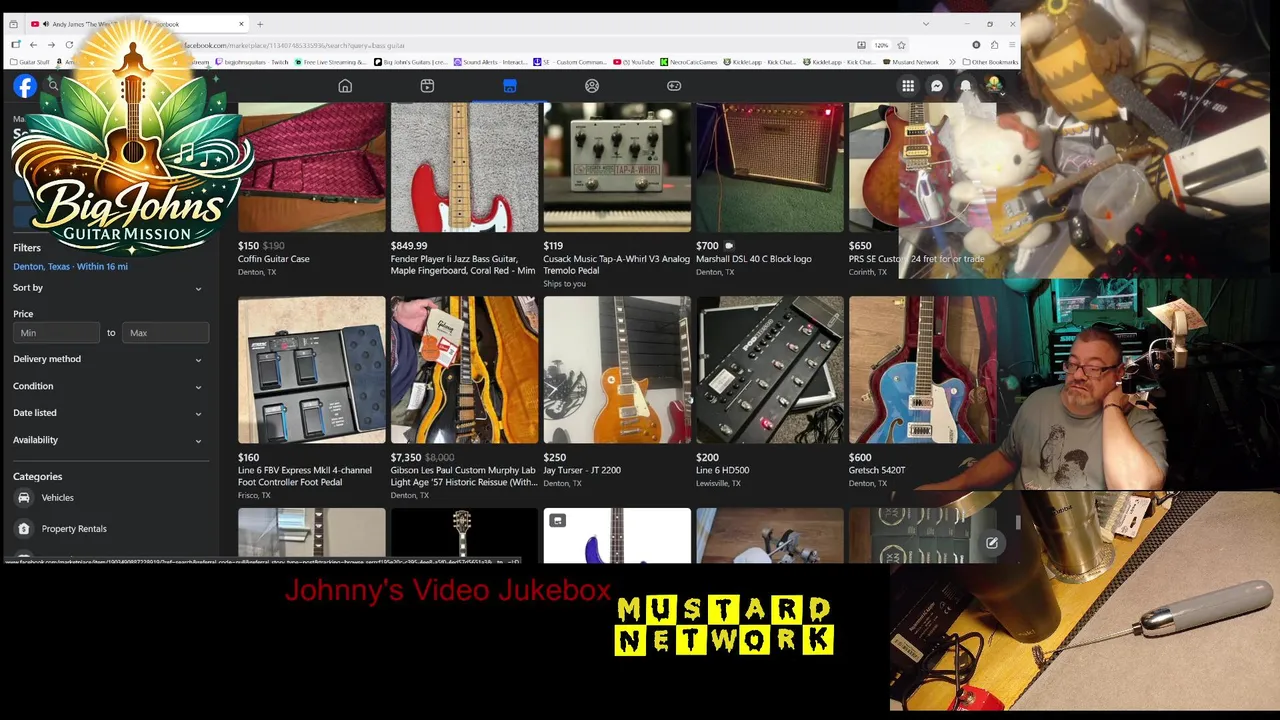Open Marshall DSL 40 C listing title
This screenshot has width=1280, height=720.
point(753,259)
